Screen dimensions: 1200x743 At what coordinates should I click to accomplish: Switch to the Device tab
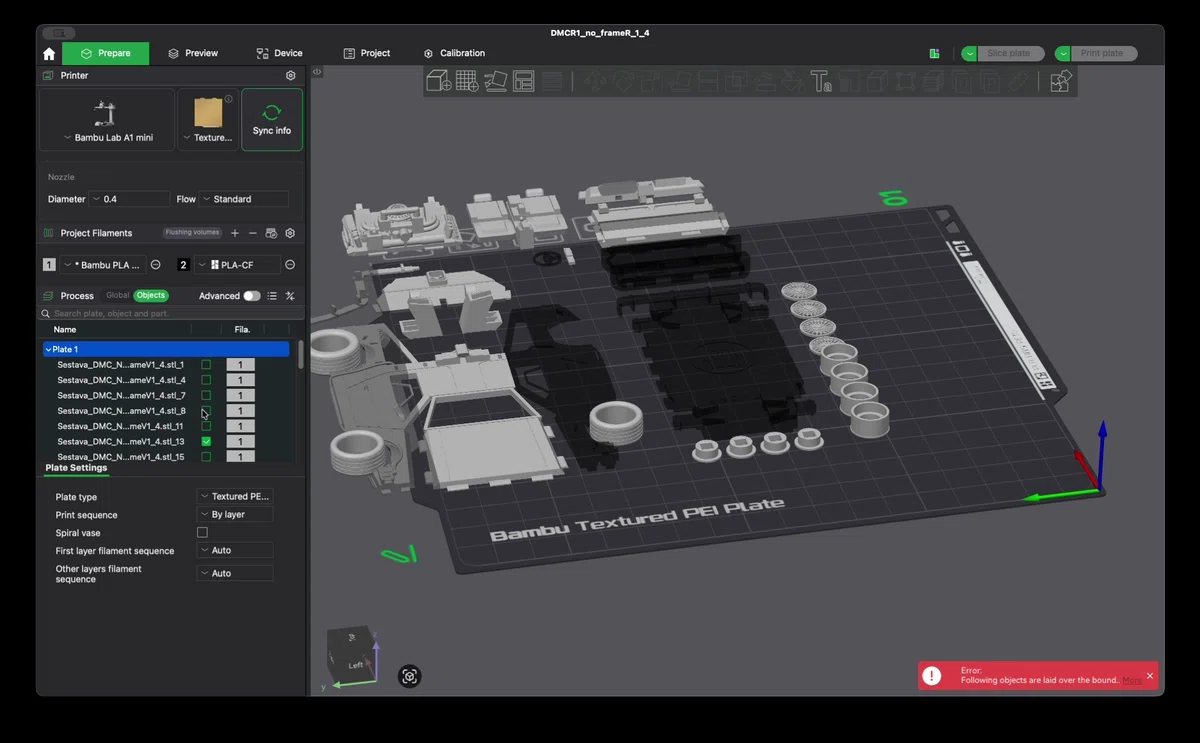(279, 53)
